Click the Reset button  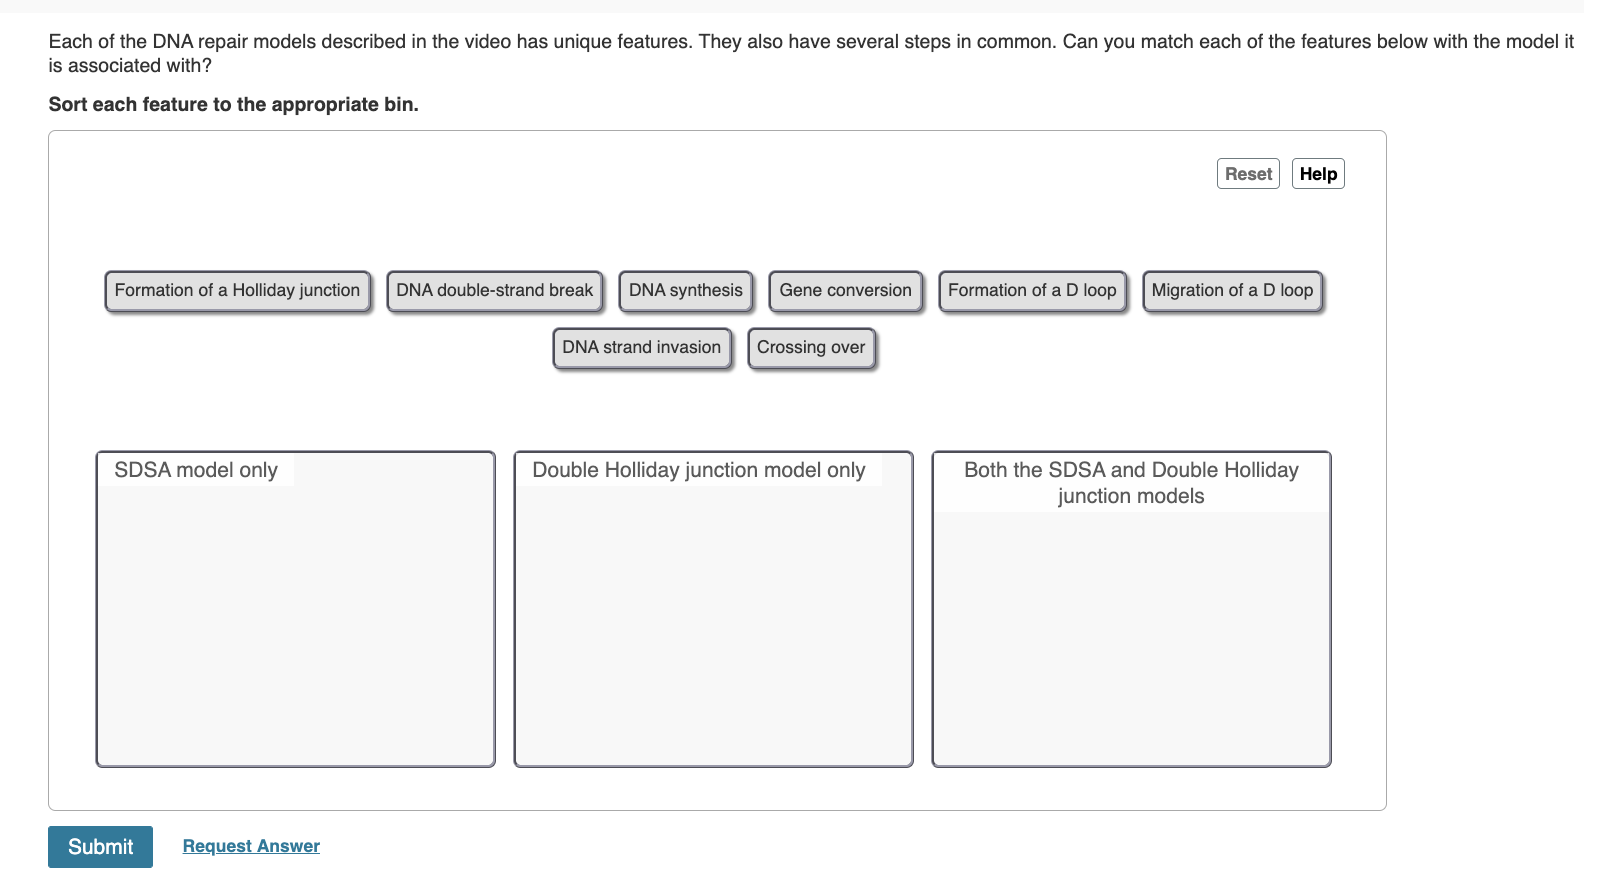1248,174
